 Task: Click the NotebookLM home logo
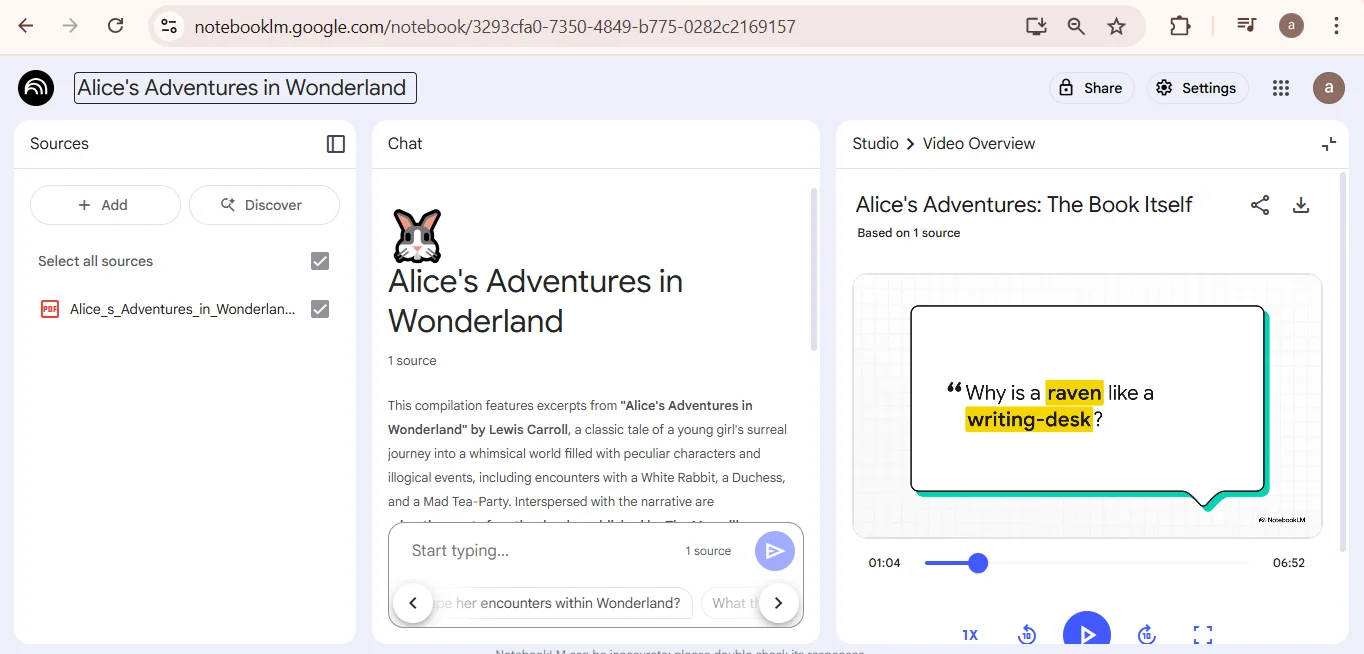(x=36, y=88)
